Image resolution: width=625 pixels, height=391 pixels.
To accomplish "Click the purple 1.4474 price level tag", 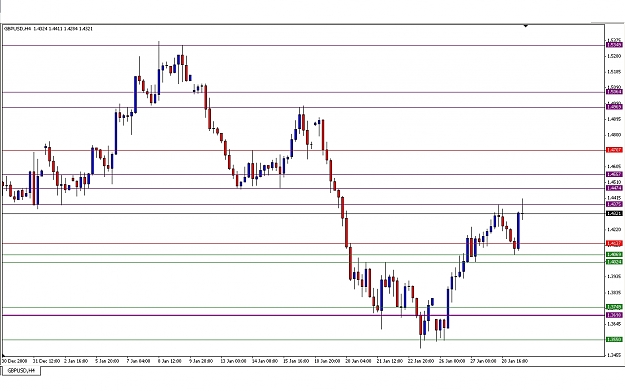I will tap(614, 188).
